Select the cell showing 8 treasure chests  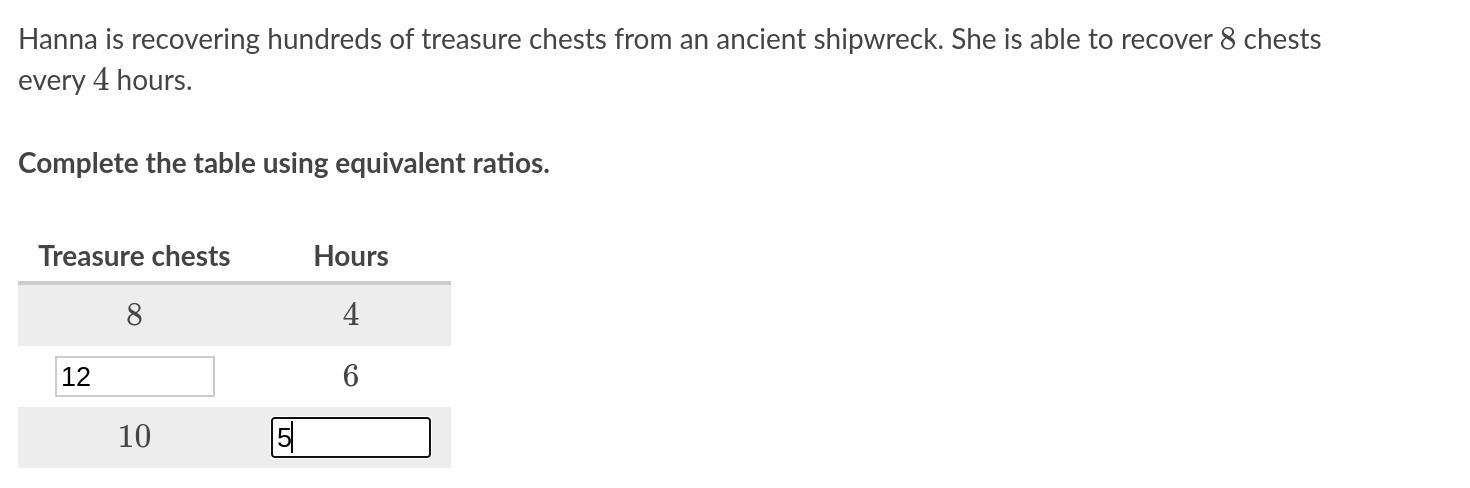(134, 315)
